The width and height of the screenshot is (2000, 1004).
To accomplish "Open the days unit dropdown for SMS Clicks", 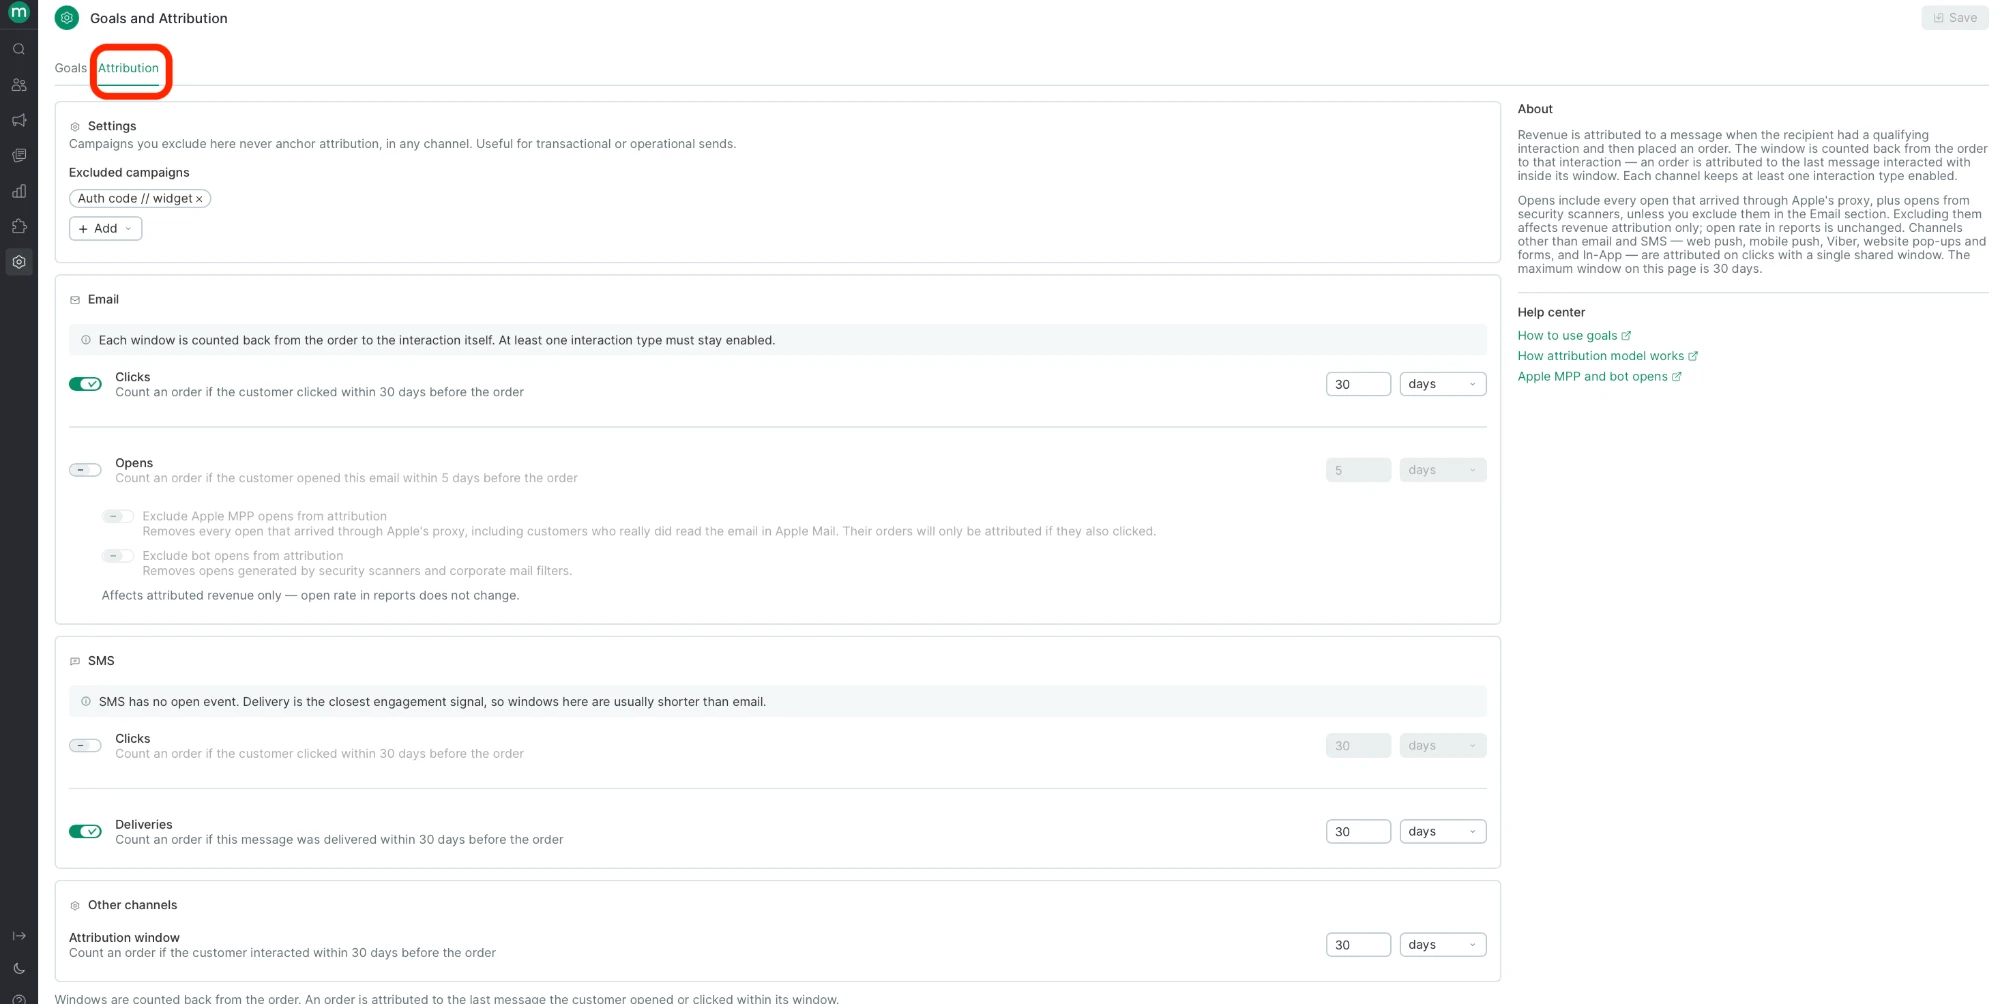I will tap(1442, 746).
